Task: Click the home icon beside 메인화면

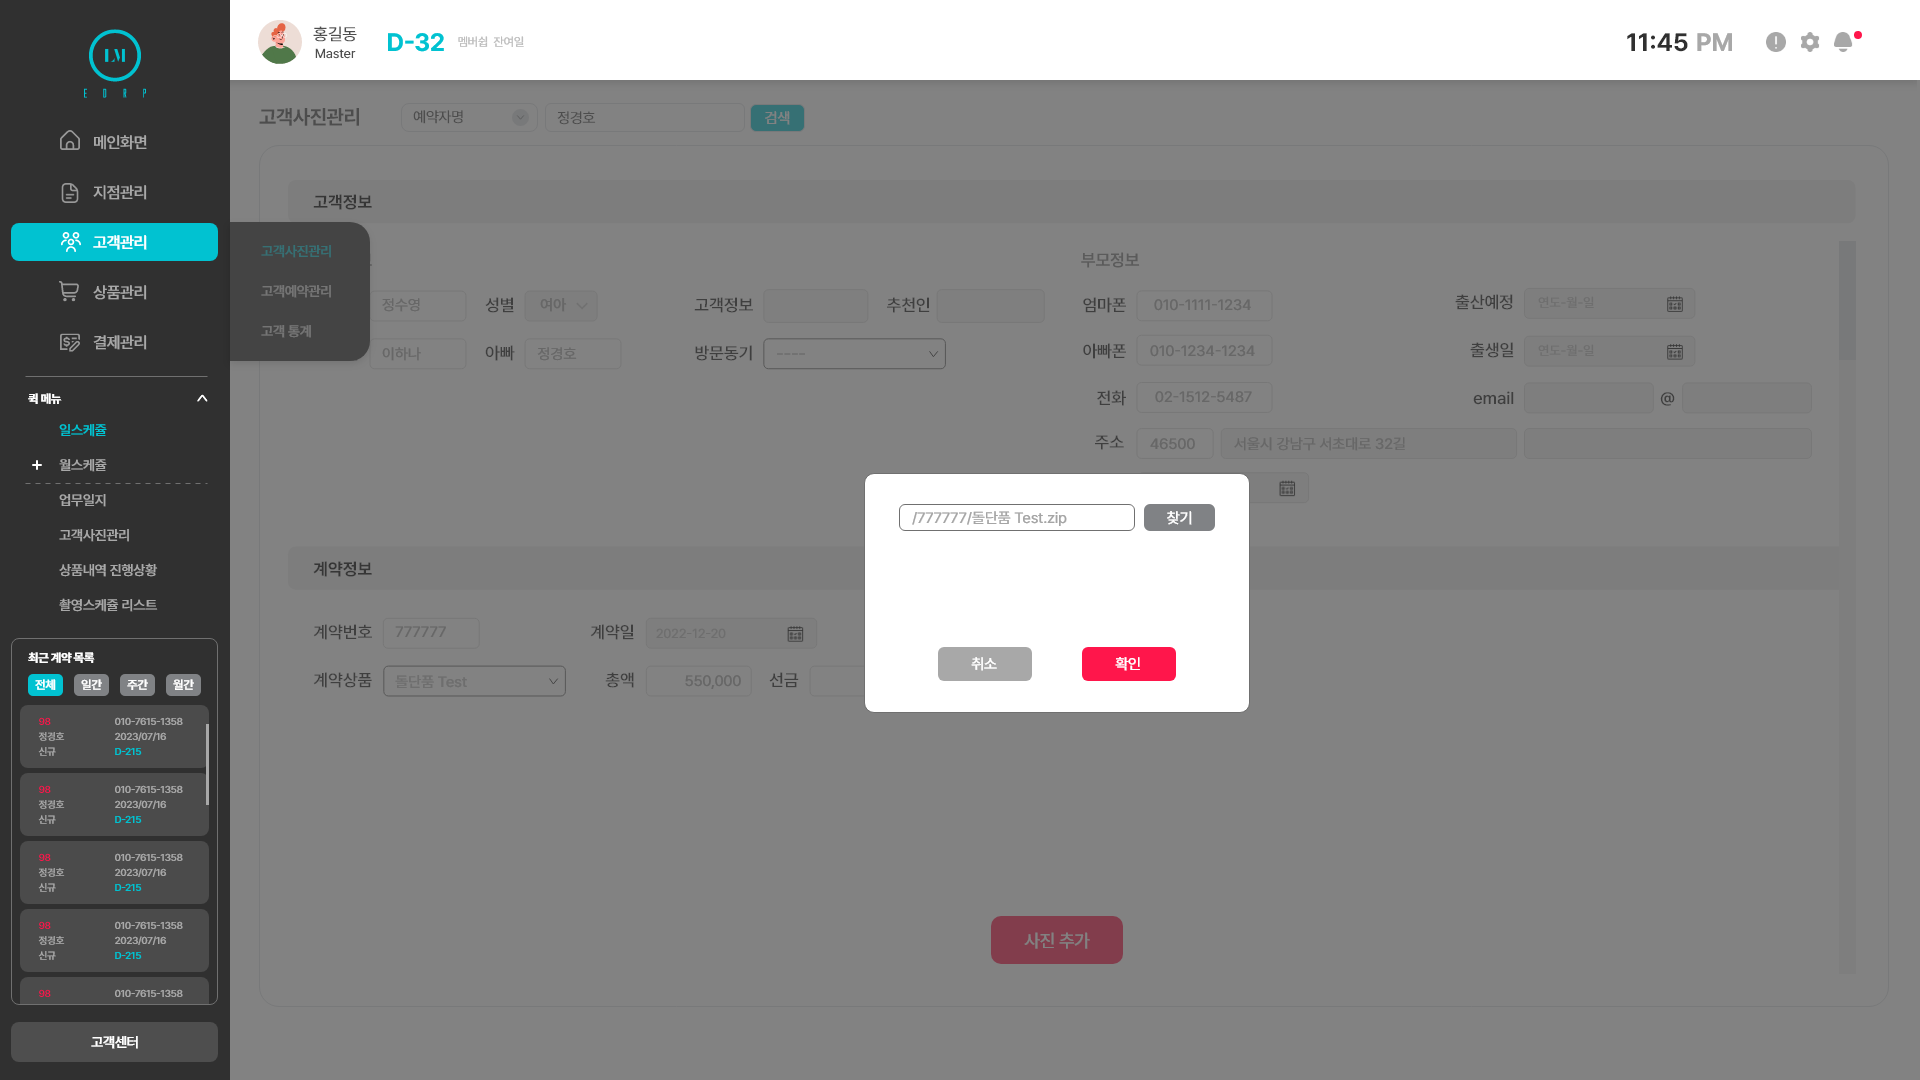Action: coord(70,141)
